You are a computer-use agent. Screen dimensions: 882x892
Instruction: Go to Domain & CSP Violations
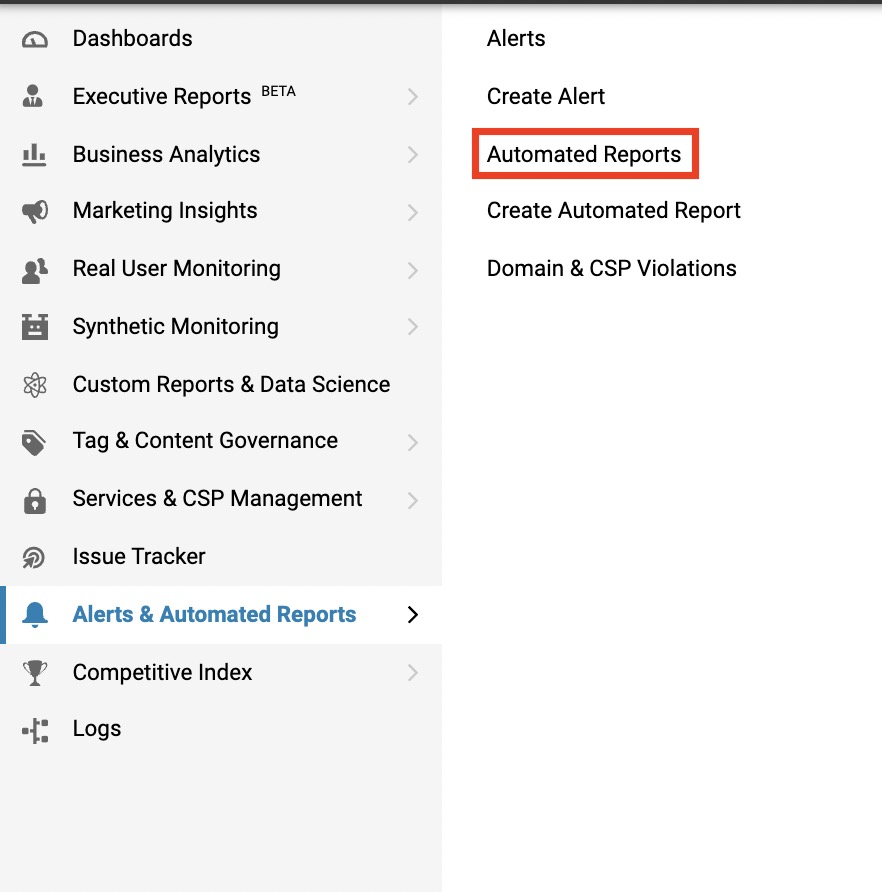click(x=612, y=269)
